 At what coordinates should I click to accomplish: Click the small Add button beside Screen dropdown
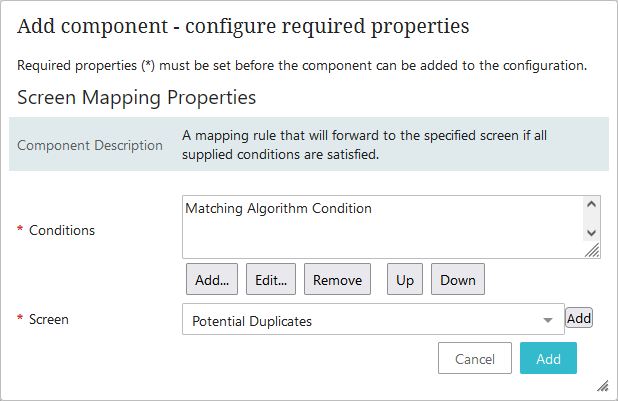pyautogui.click(x=579, y=318)
